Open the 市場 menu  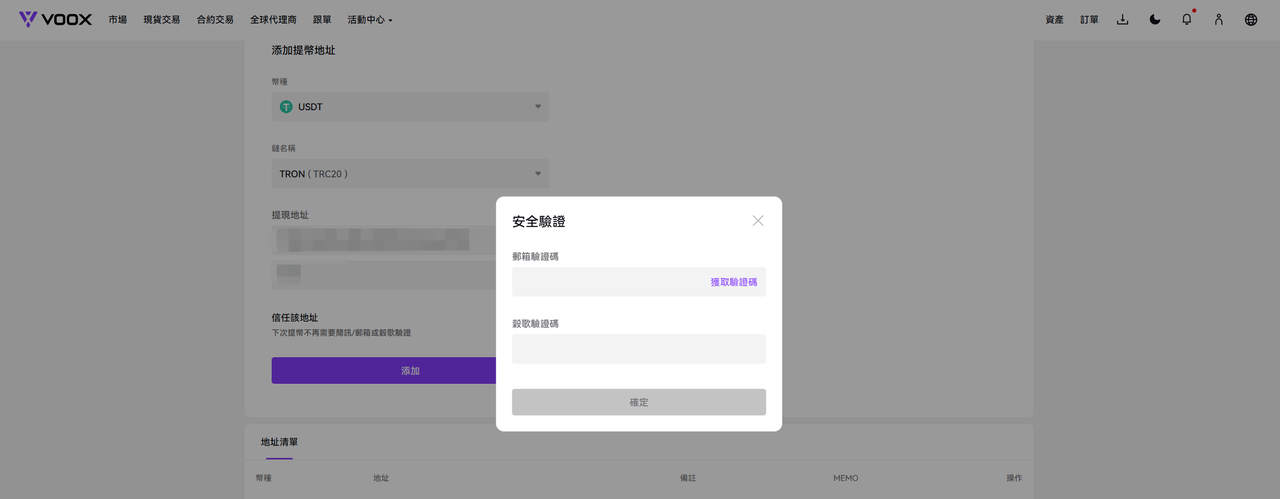(x=118, y=20)
